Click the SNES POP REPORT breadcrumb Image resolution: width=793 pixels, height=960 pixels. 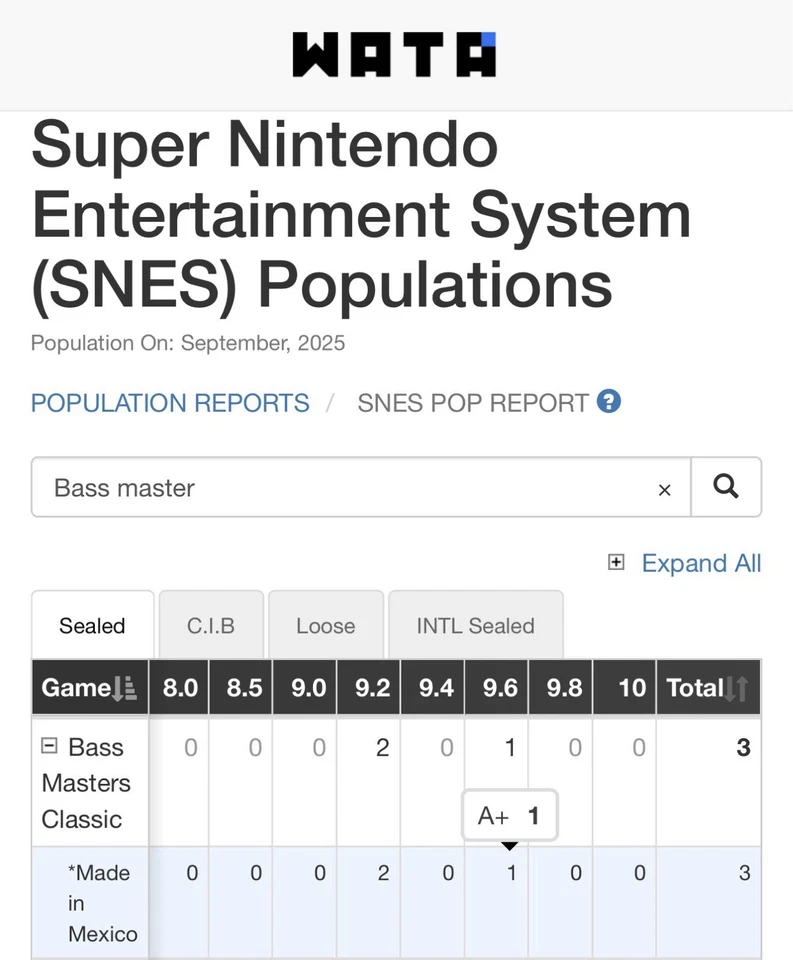(472, 403)
